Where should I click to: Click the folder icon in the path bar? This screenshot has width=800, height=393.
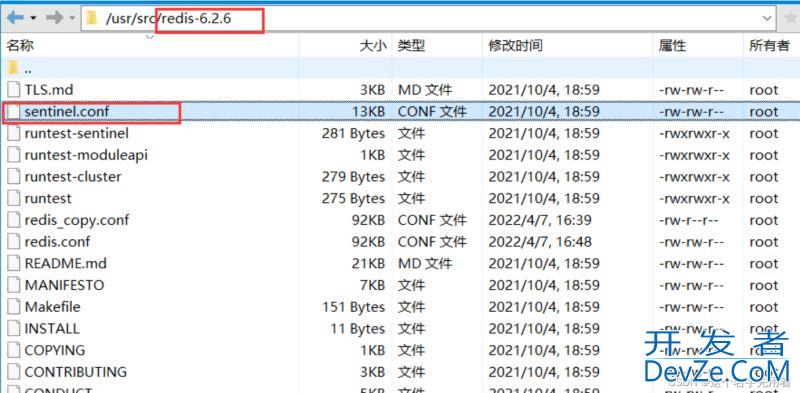pos(92,18)
